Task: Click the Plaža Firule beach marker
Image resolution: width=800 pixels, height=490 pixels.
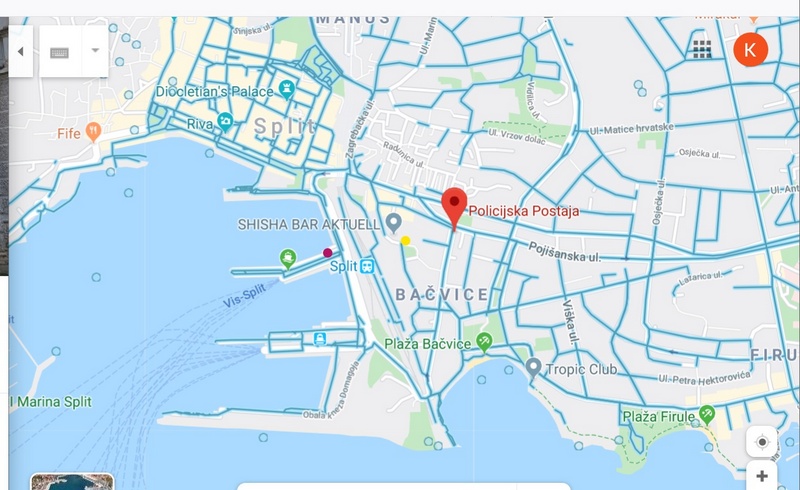Action: tap(707, 414)
